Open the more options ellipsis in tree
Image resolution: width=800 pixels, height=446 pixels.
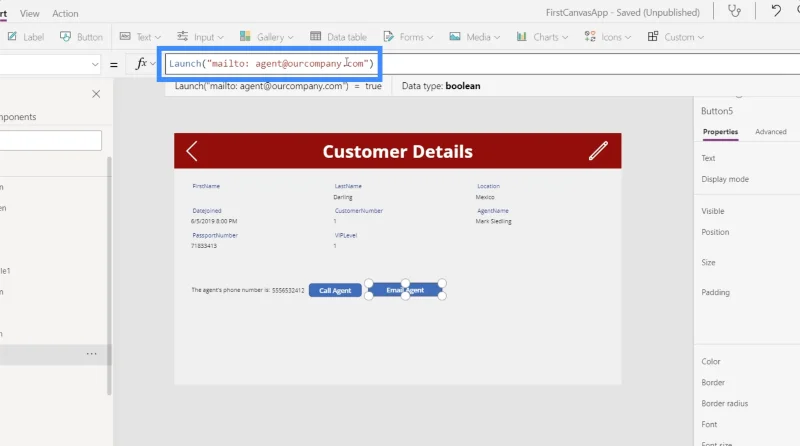pyautogui.click(x=91, y=354)
